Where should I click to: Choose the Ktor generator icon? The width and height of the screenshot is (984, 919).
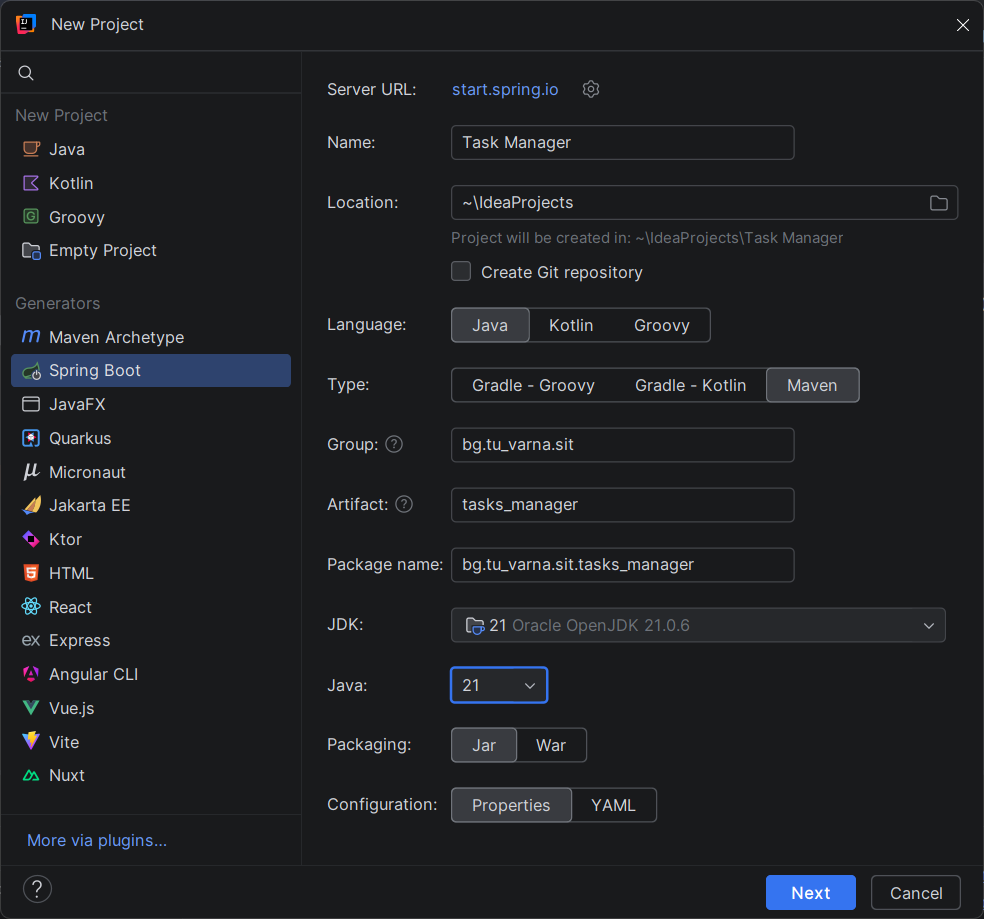(31, 539)
